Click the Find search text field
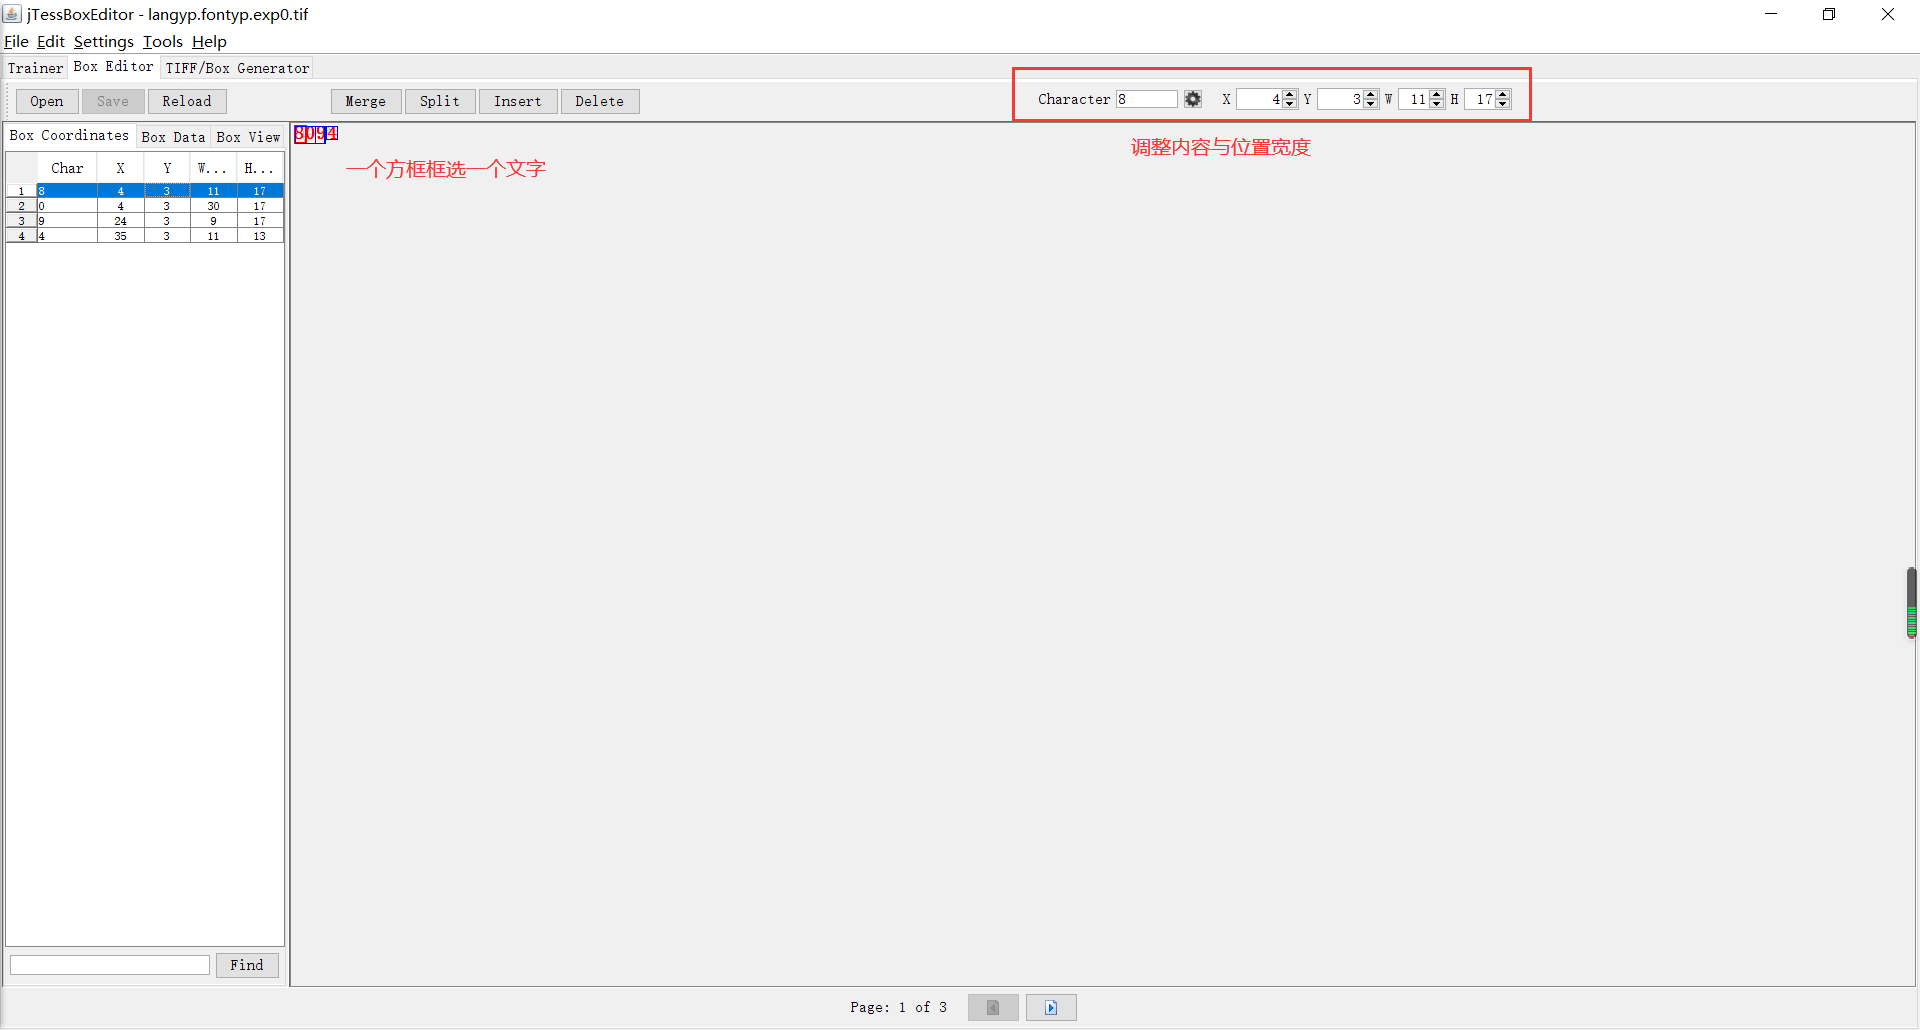Viewport: 1920px width, 1030px height. pos(110,965)
